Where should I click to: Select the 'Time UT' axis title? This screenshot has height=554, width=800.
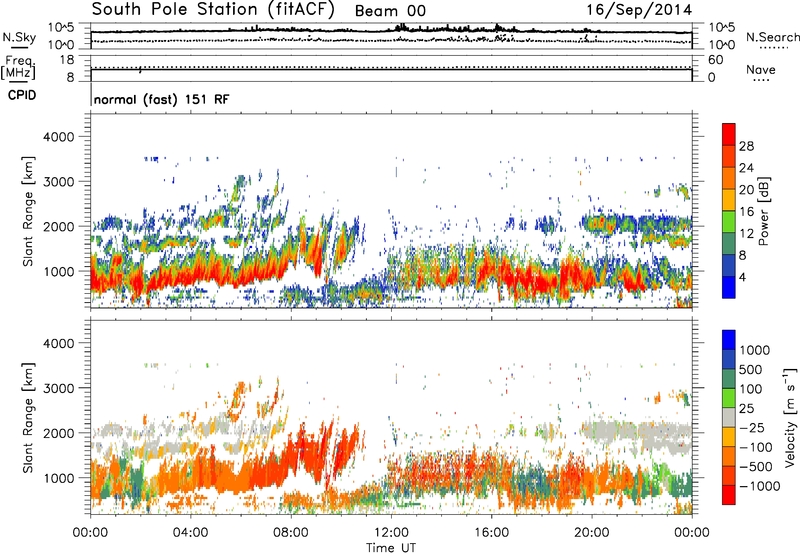tap(391, 547)
